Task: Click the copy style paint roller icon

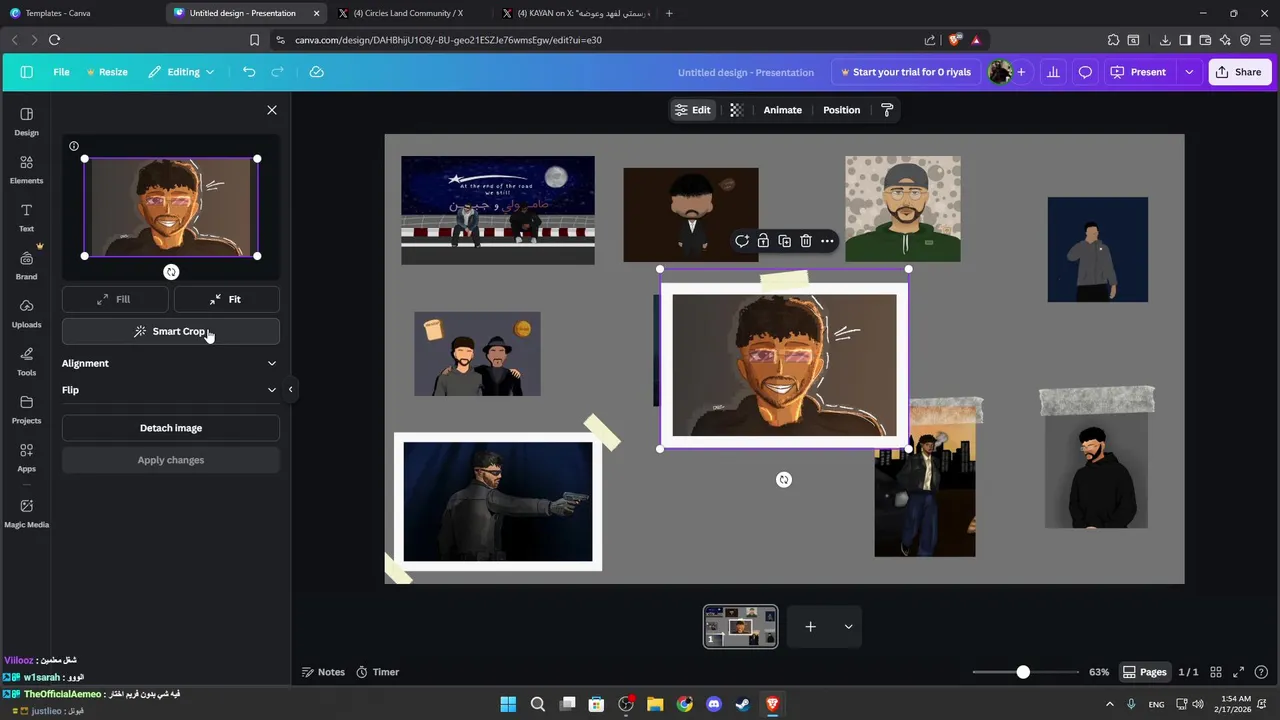Action: click(887, 110)
